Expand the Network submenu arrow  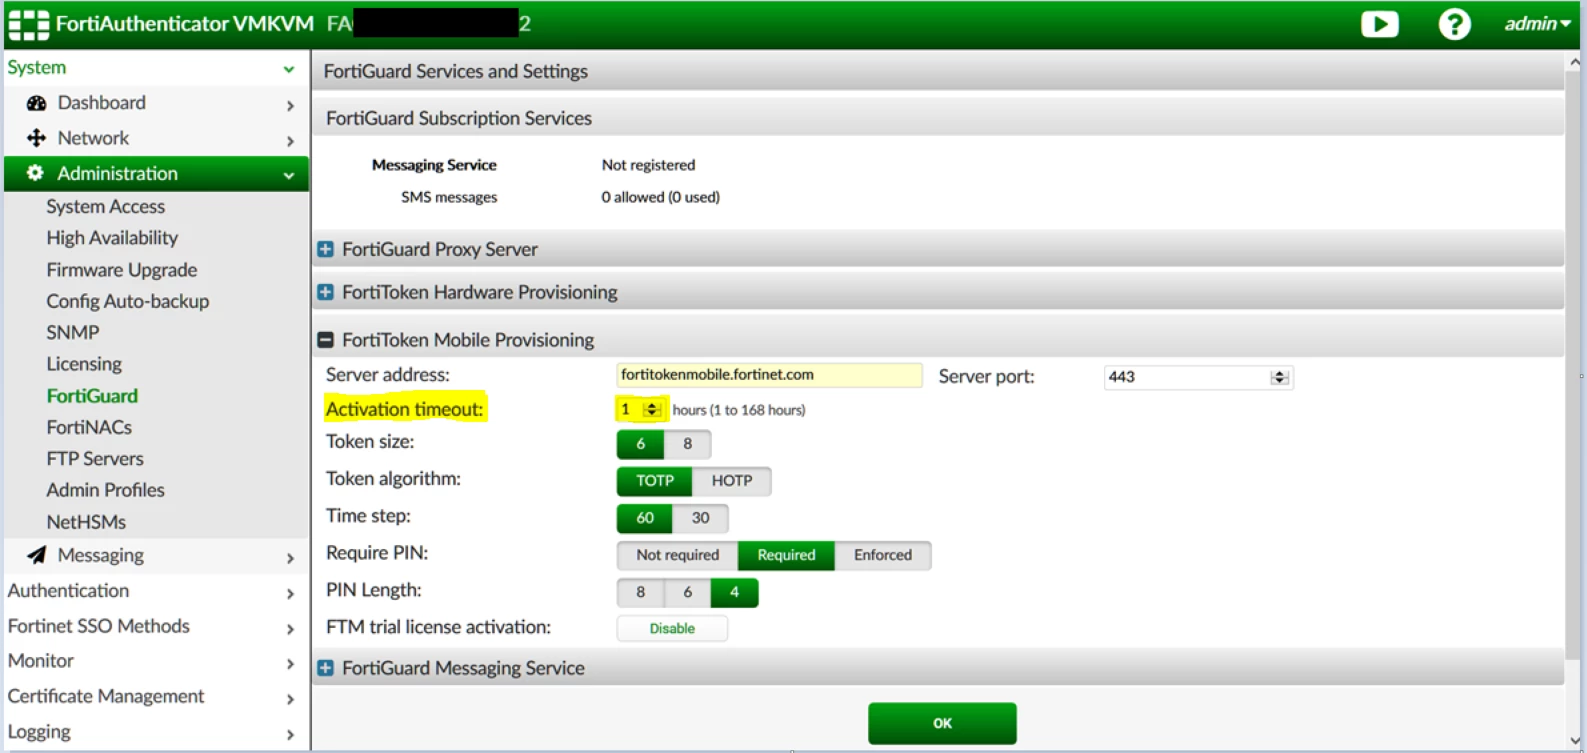click(x=290, y=141)
